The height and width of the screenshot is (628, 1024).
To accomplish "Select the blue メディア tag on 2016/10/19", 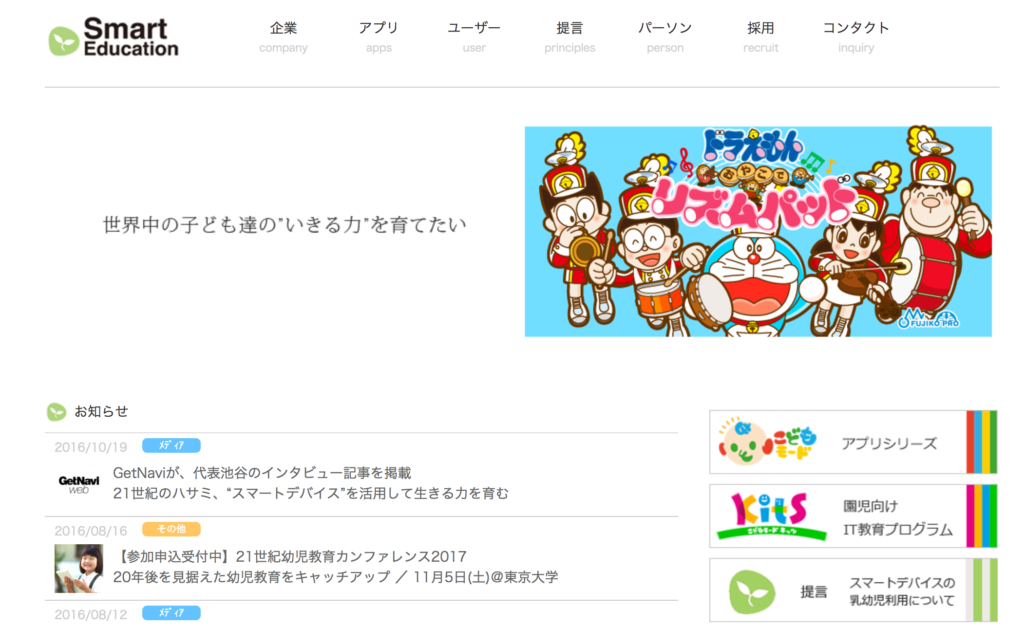I will [x=171, y=445].
